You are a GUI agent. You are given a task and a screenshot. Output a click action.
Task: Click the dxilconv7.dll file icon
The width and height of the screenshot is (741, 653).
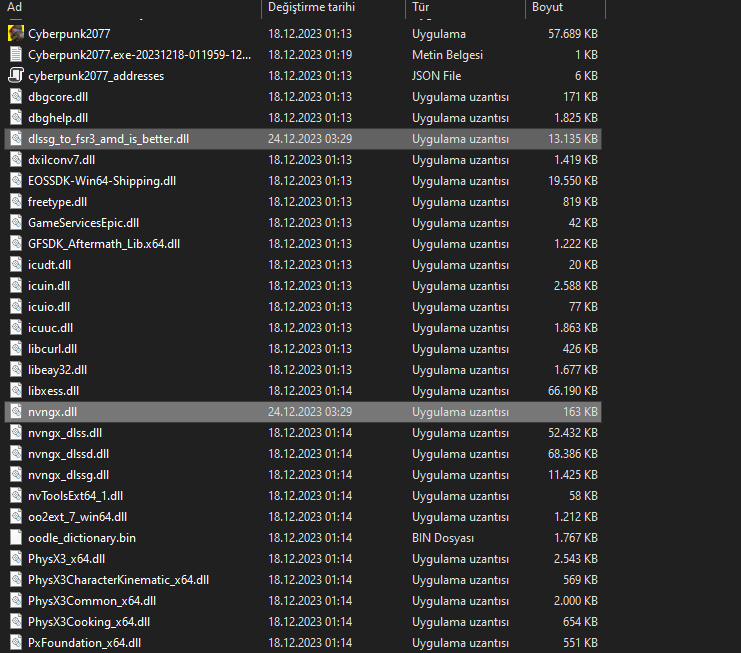click(x=16, y=160)
